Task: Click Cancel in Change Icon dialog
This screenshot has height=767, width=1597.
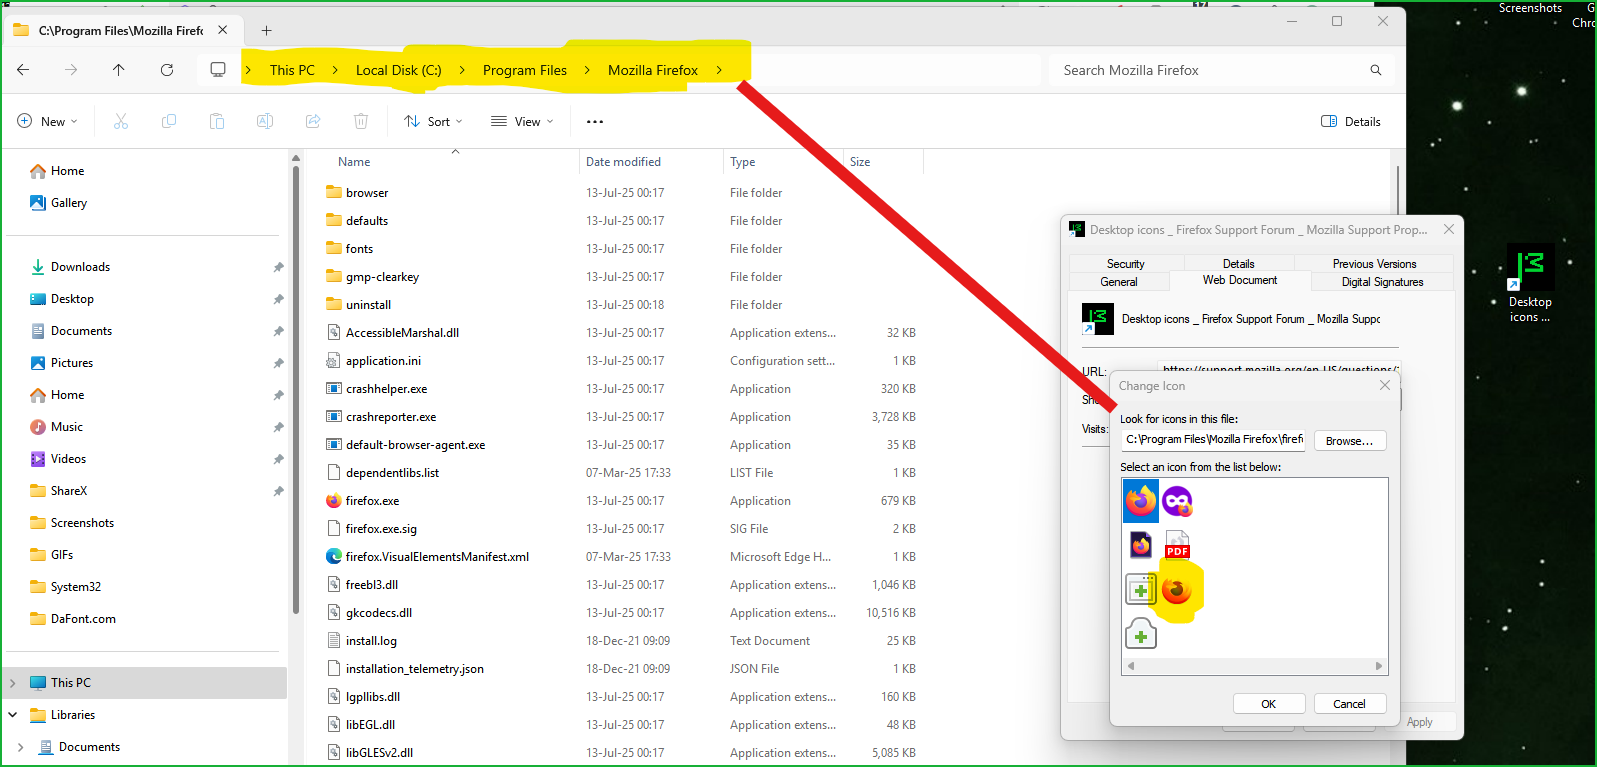Action: tap(1349, 704)
